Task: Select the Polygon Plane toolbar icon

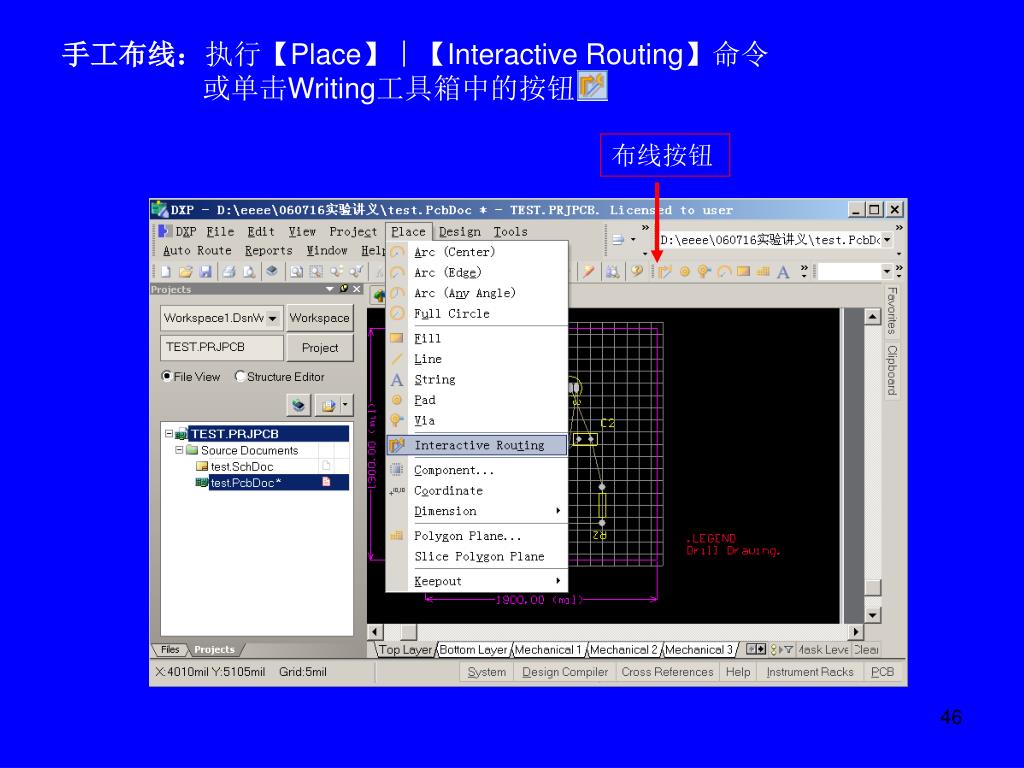Action: pos(763,272)
